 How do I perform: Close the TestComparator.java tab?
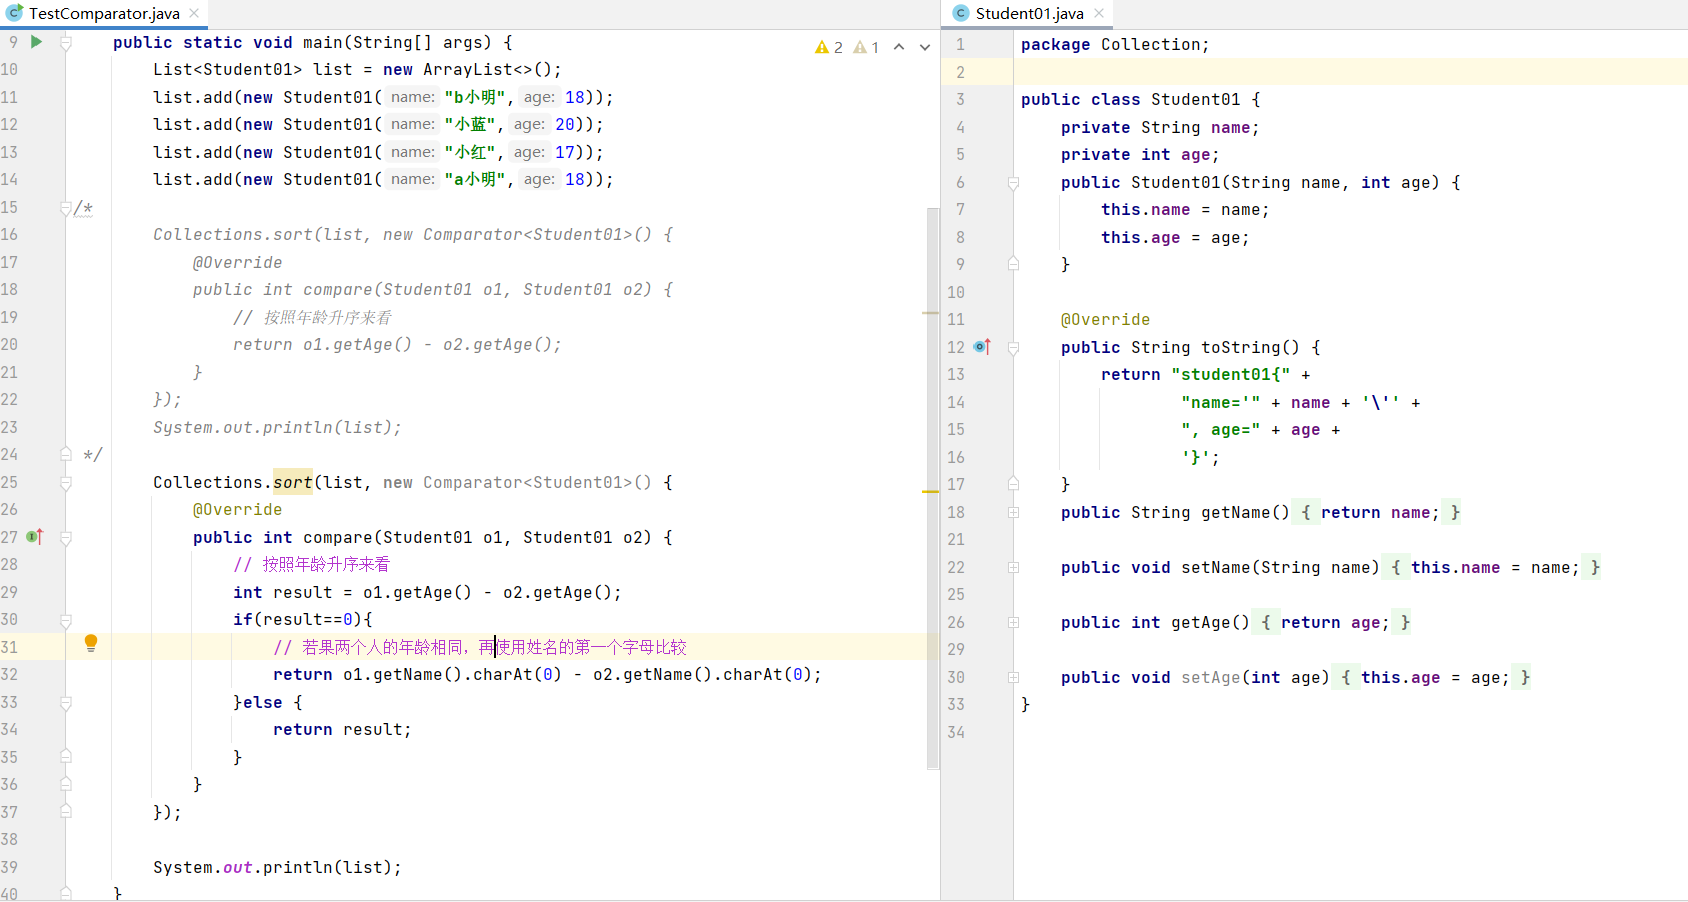tap(194, 13)
